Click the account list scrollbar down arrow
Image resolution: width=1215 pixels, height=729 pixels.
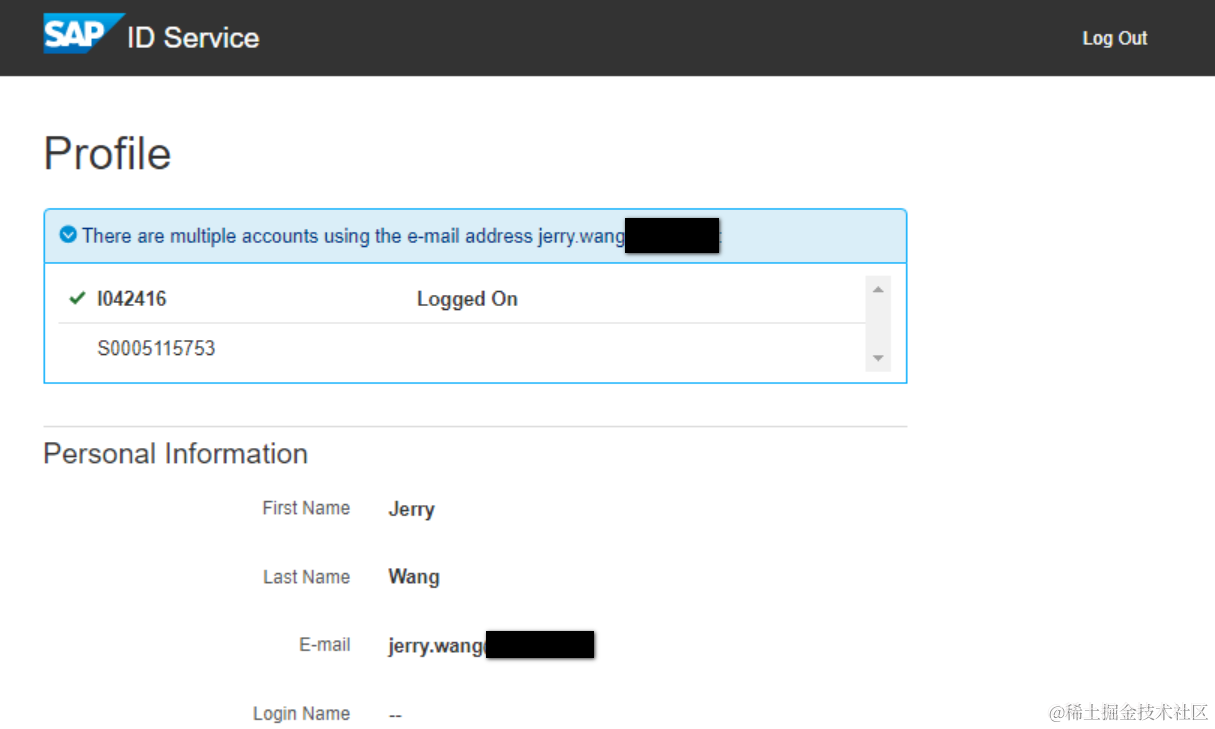pos(878,358)
